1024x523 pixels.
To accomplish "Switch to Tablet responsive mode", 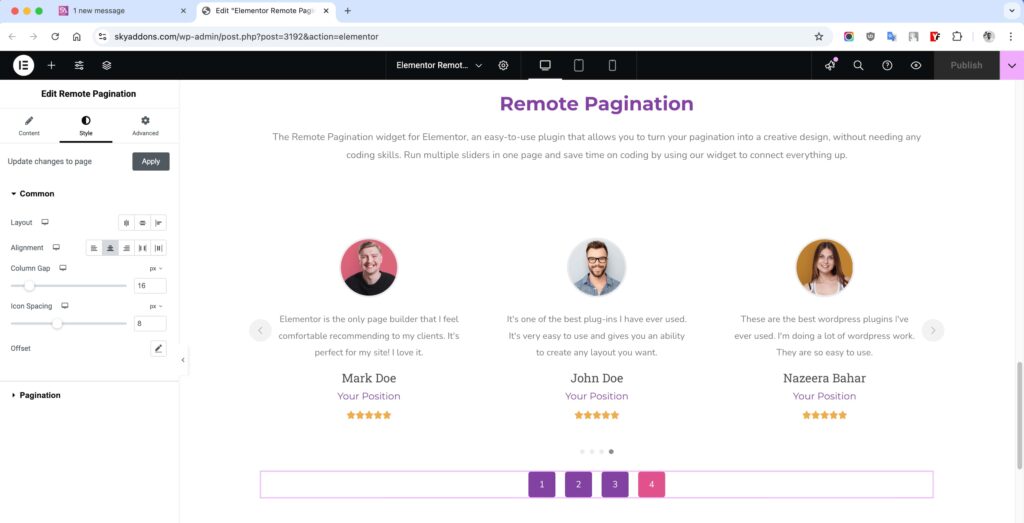I will [x=579, y=65].
